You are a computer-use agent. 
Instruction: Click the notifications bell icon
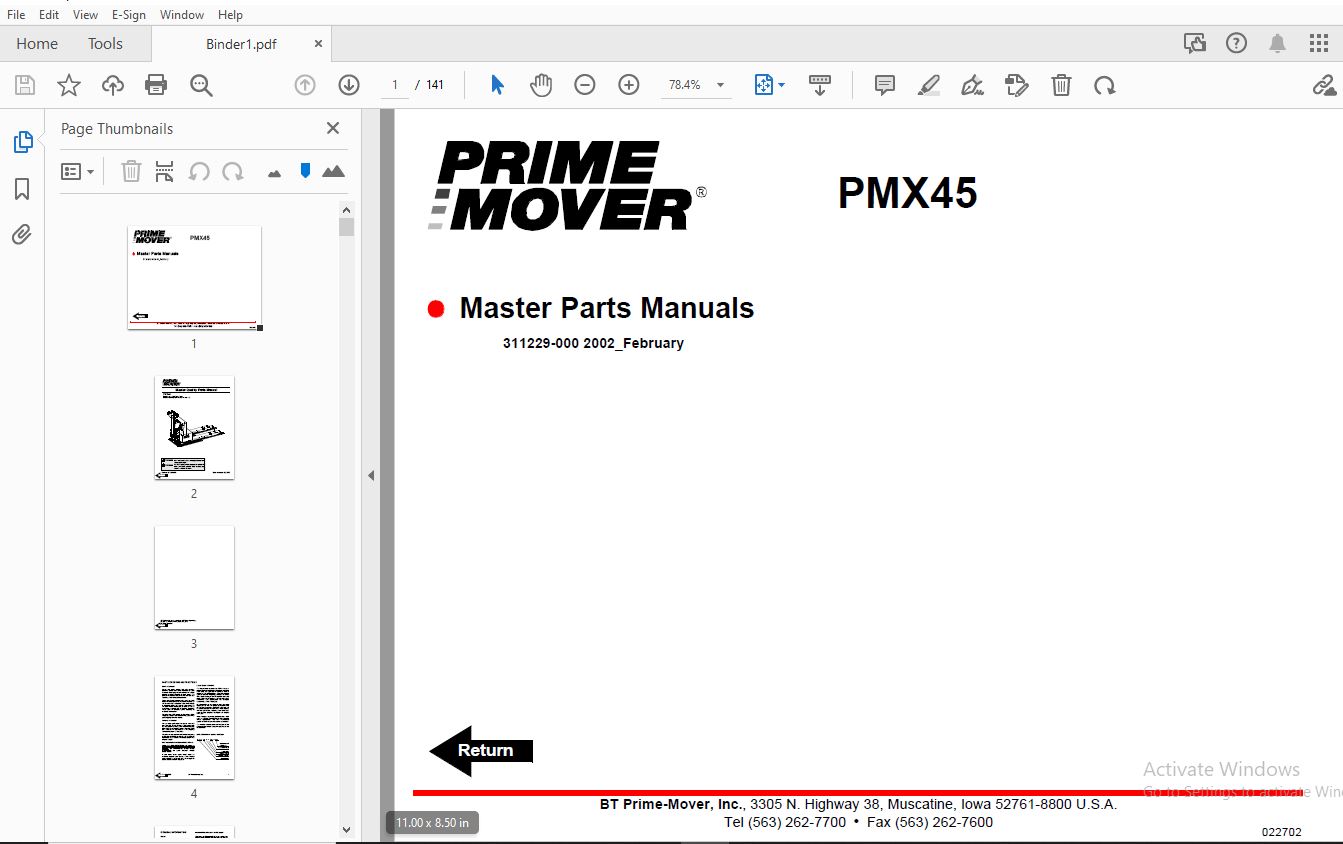(x=1278, y=43)
